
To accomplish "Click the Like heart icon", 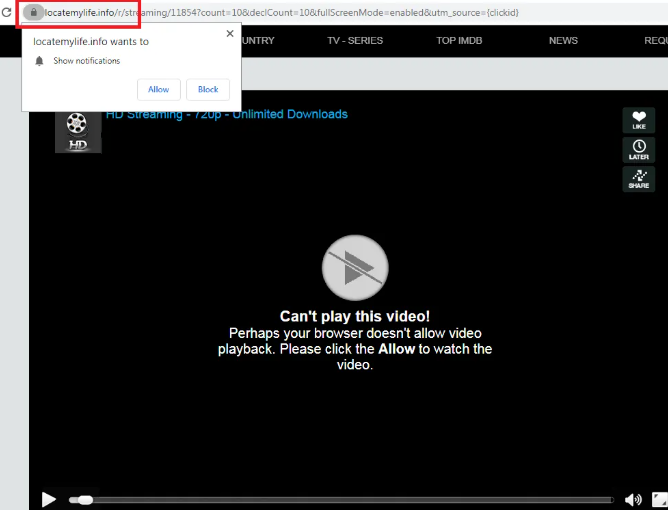I will [x=638, y=120].
